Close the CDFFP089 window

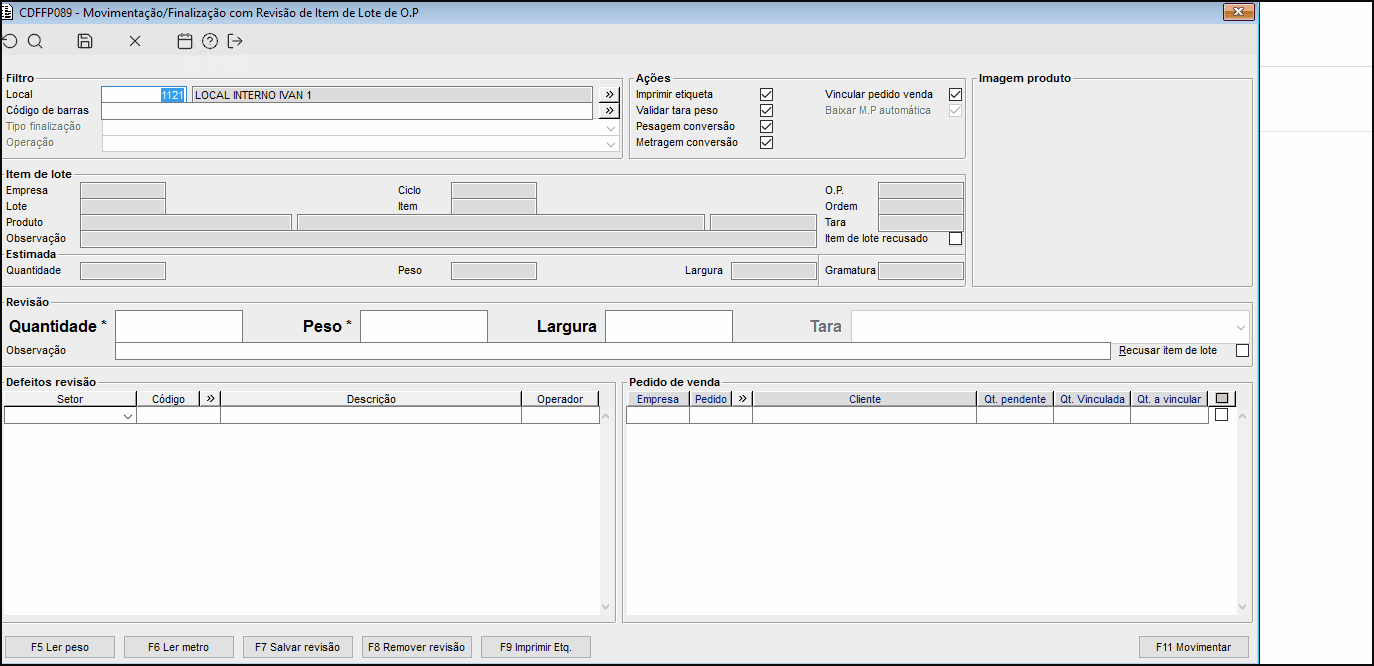click(1239, 12)
